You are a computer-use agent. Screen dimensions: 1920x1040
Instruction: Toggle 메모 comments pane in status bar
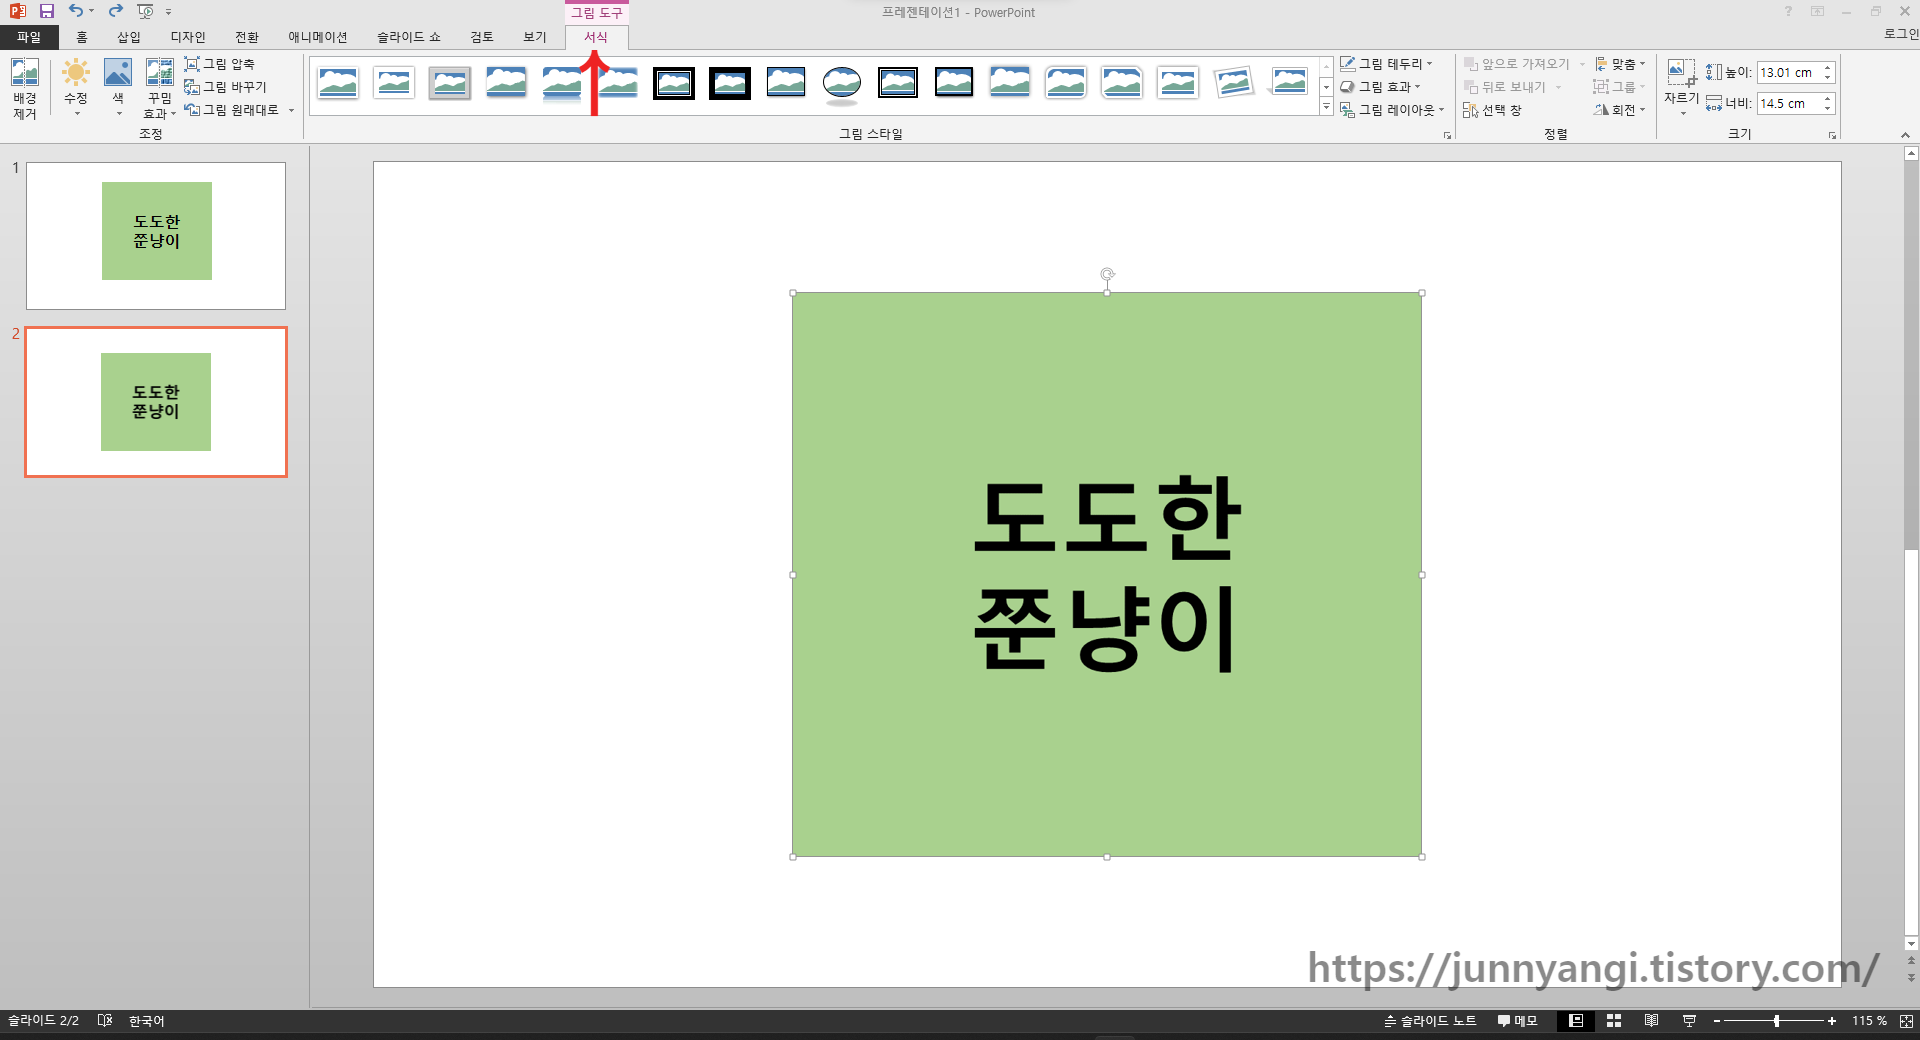click(x=1517, y=1021)
